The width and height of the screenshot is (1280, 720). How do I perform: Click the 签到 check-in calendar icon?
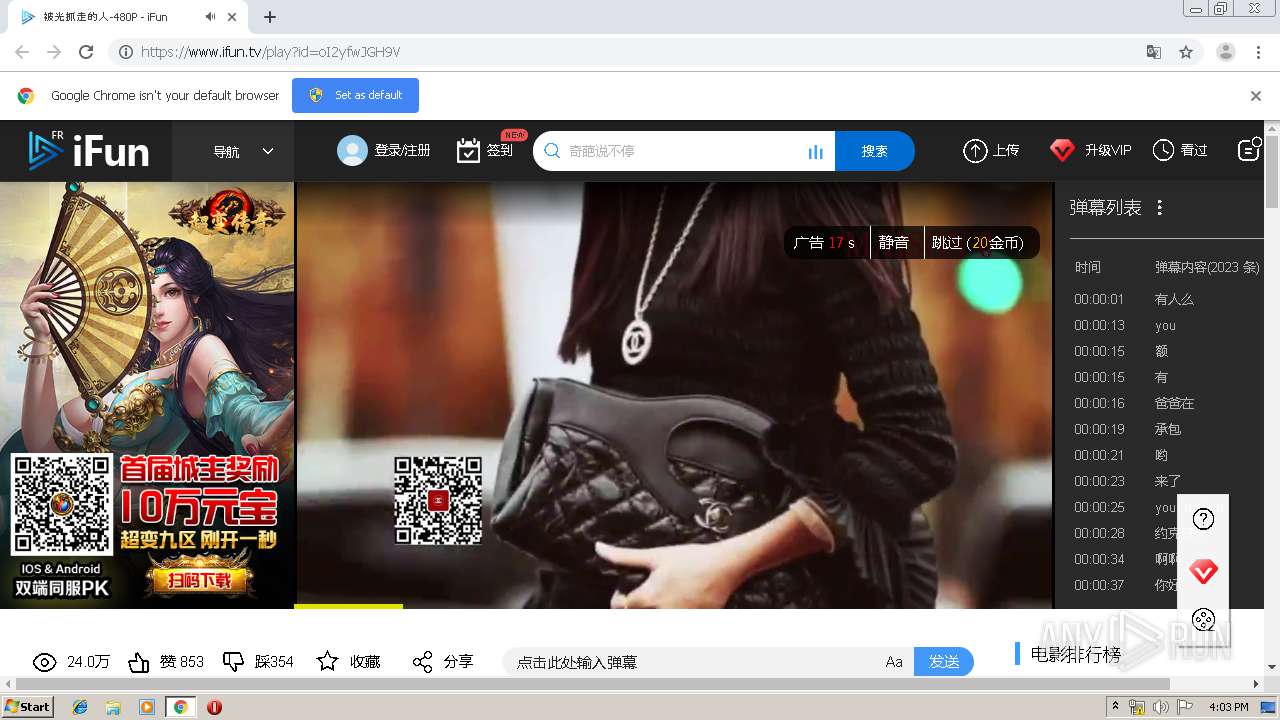point(468,151)
